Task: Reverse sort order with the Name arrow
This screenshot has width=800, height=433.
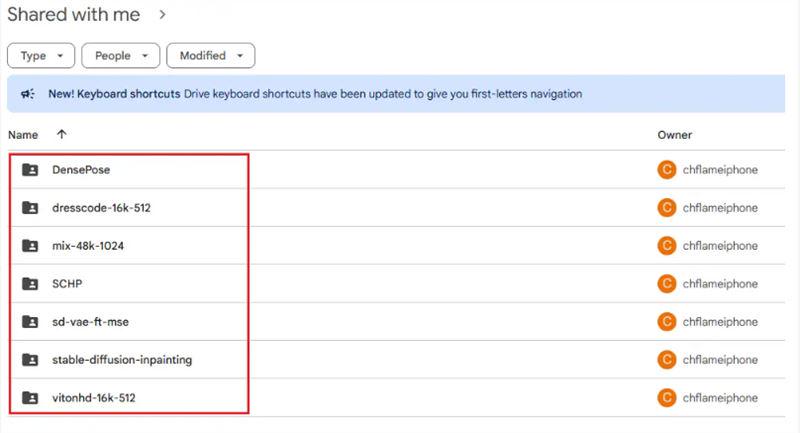Action: tap(62, 134)
